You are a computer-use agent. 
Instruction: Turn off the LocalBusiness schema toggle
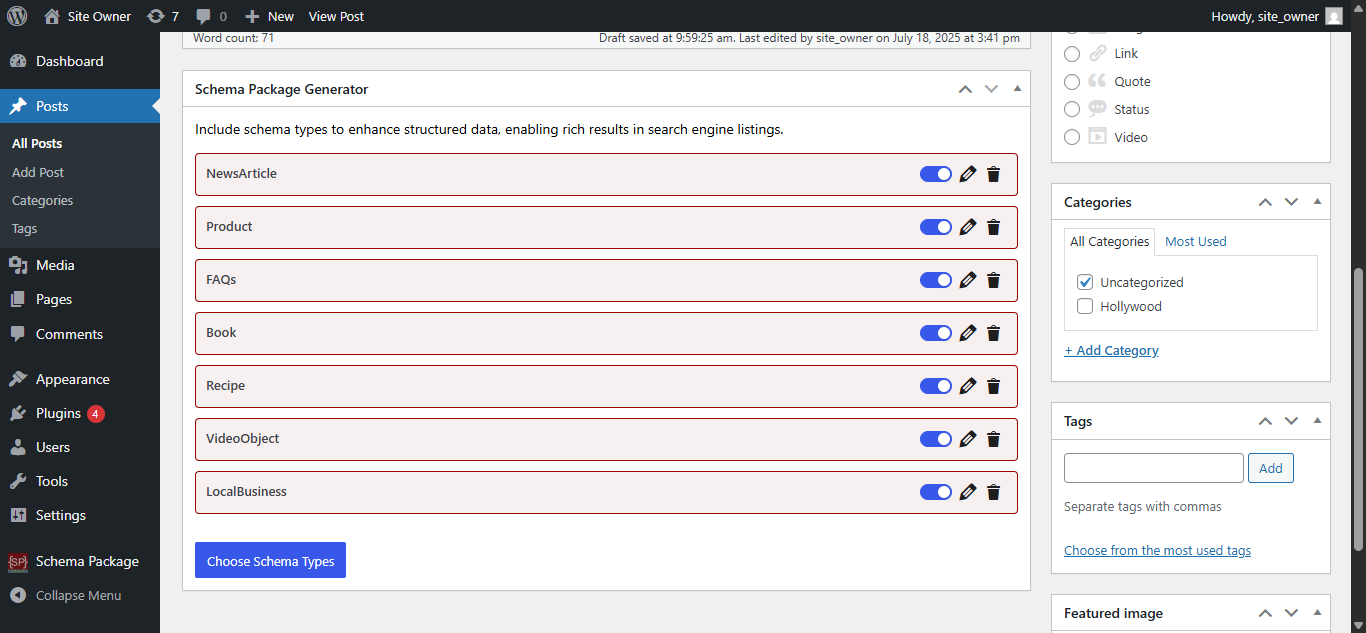coord(936,492)
